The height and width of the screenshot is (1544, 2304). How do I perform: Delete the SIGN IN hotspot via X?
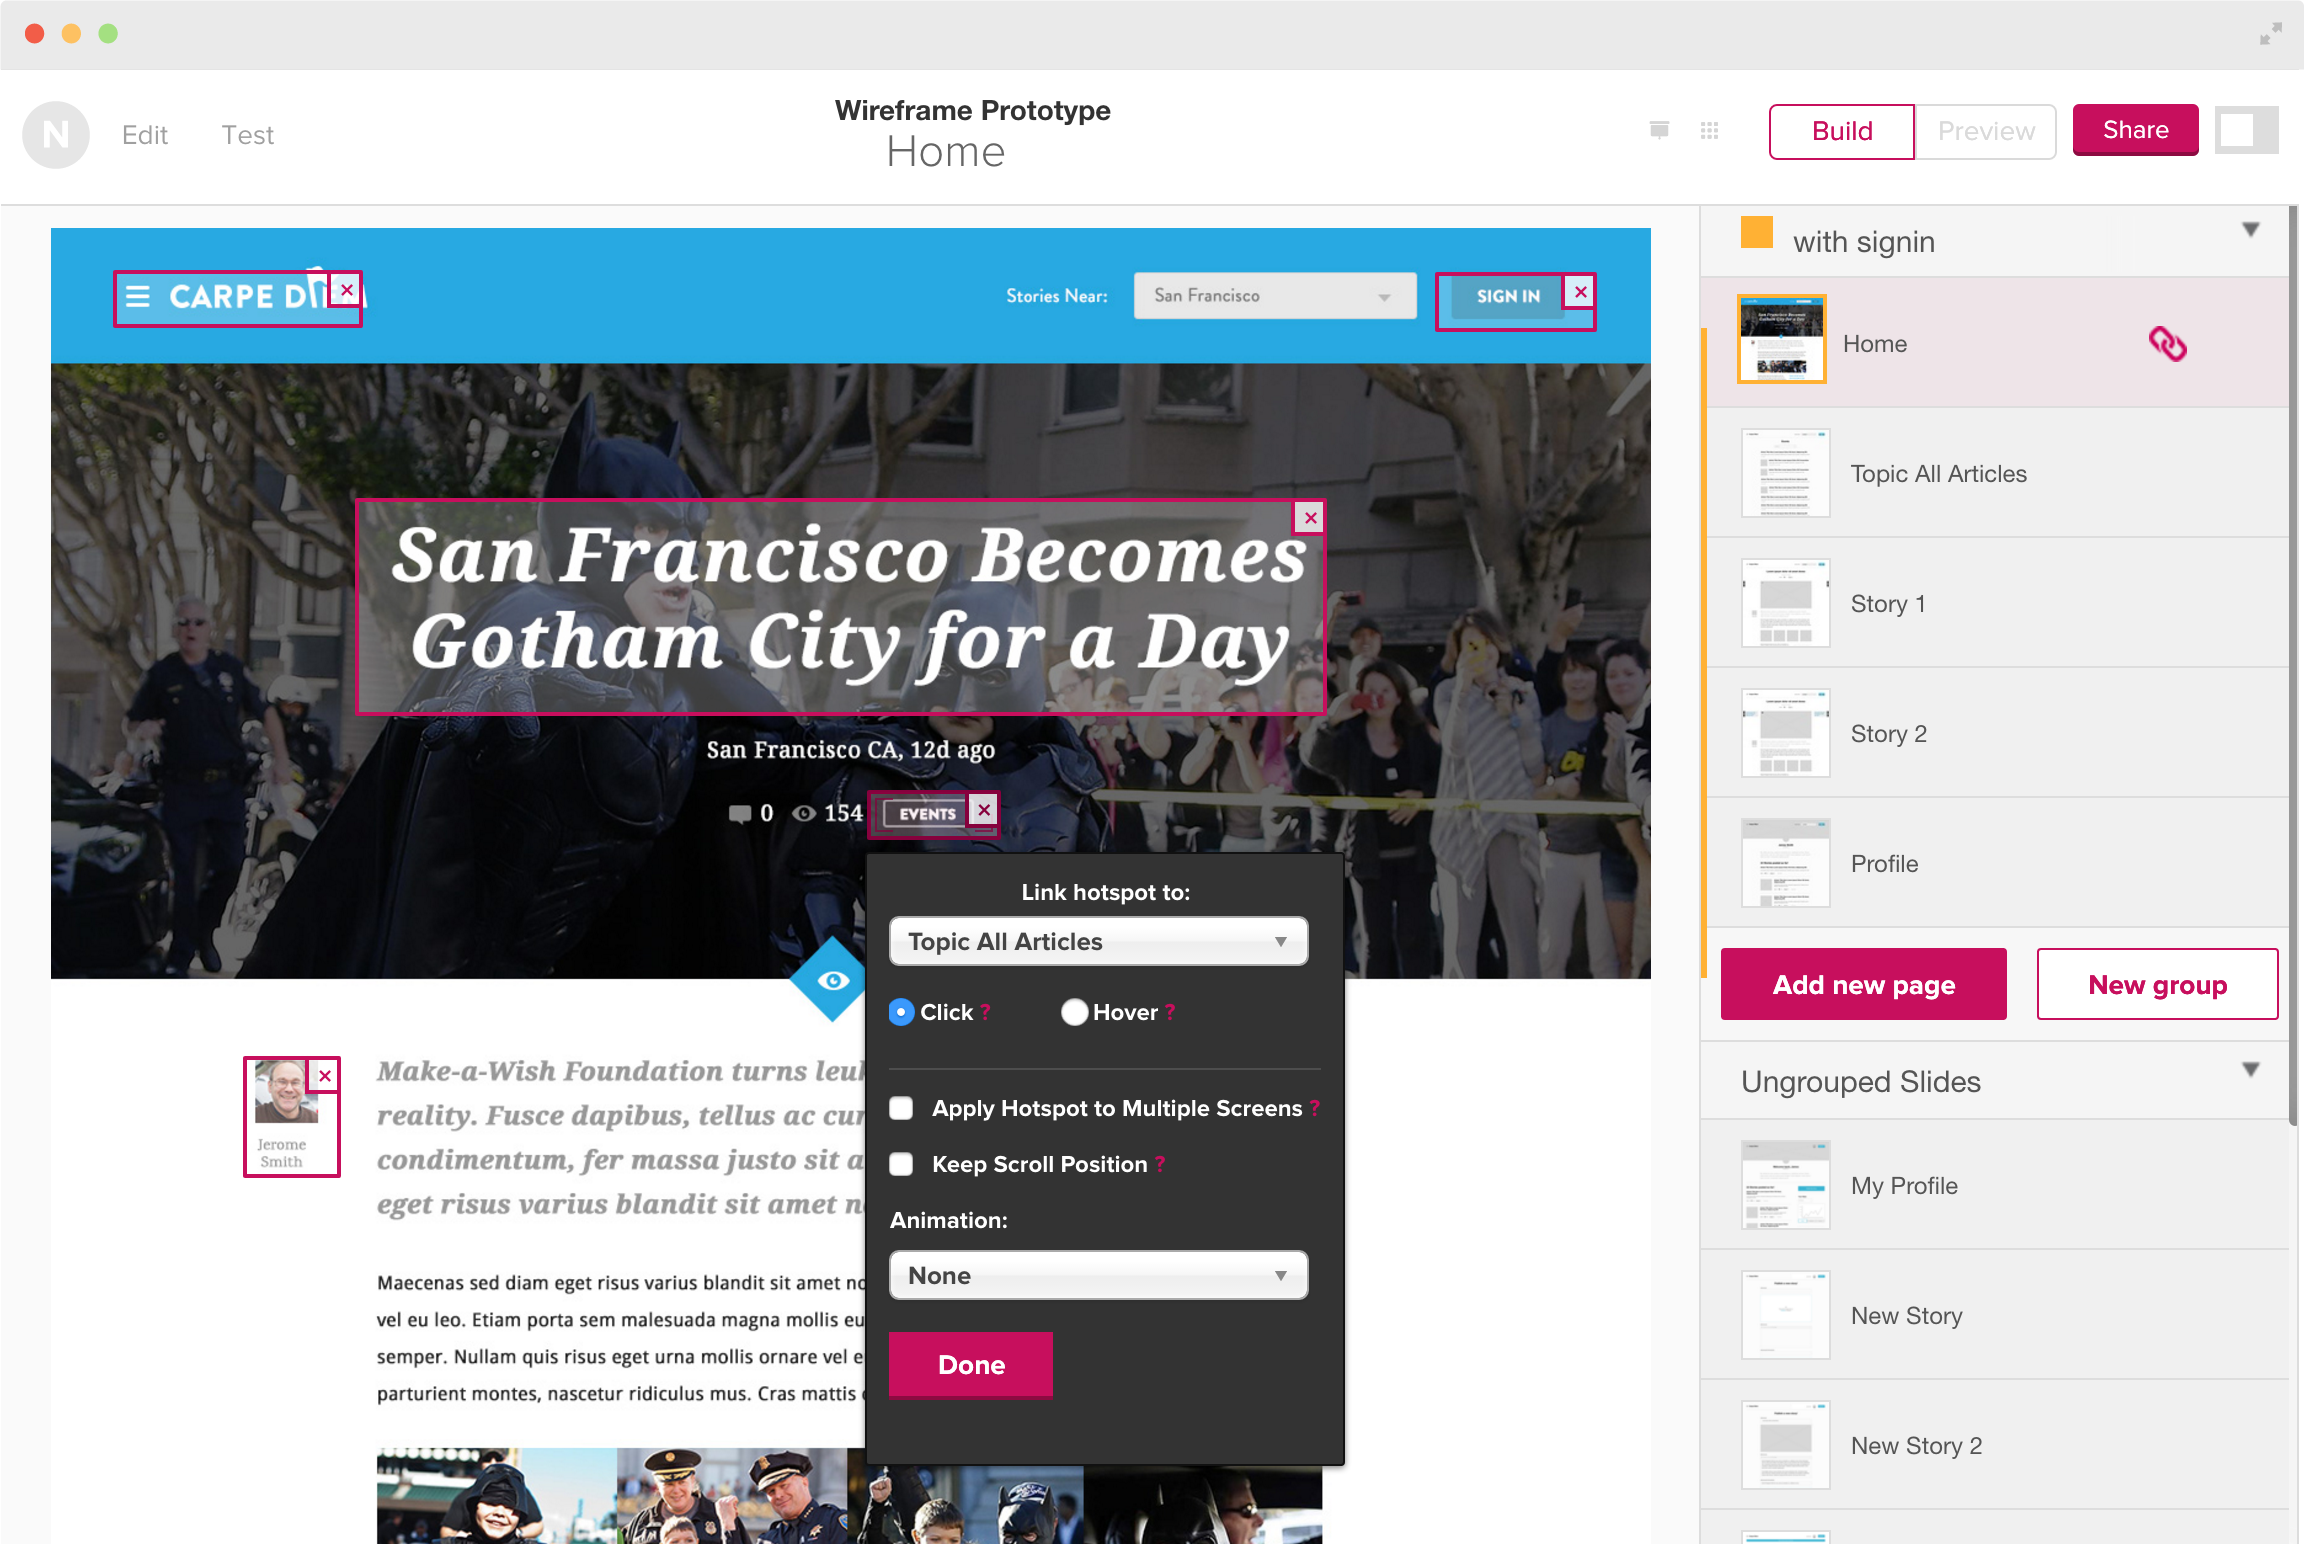[x=1580, y=292]
